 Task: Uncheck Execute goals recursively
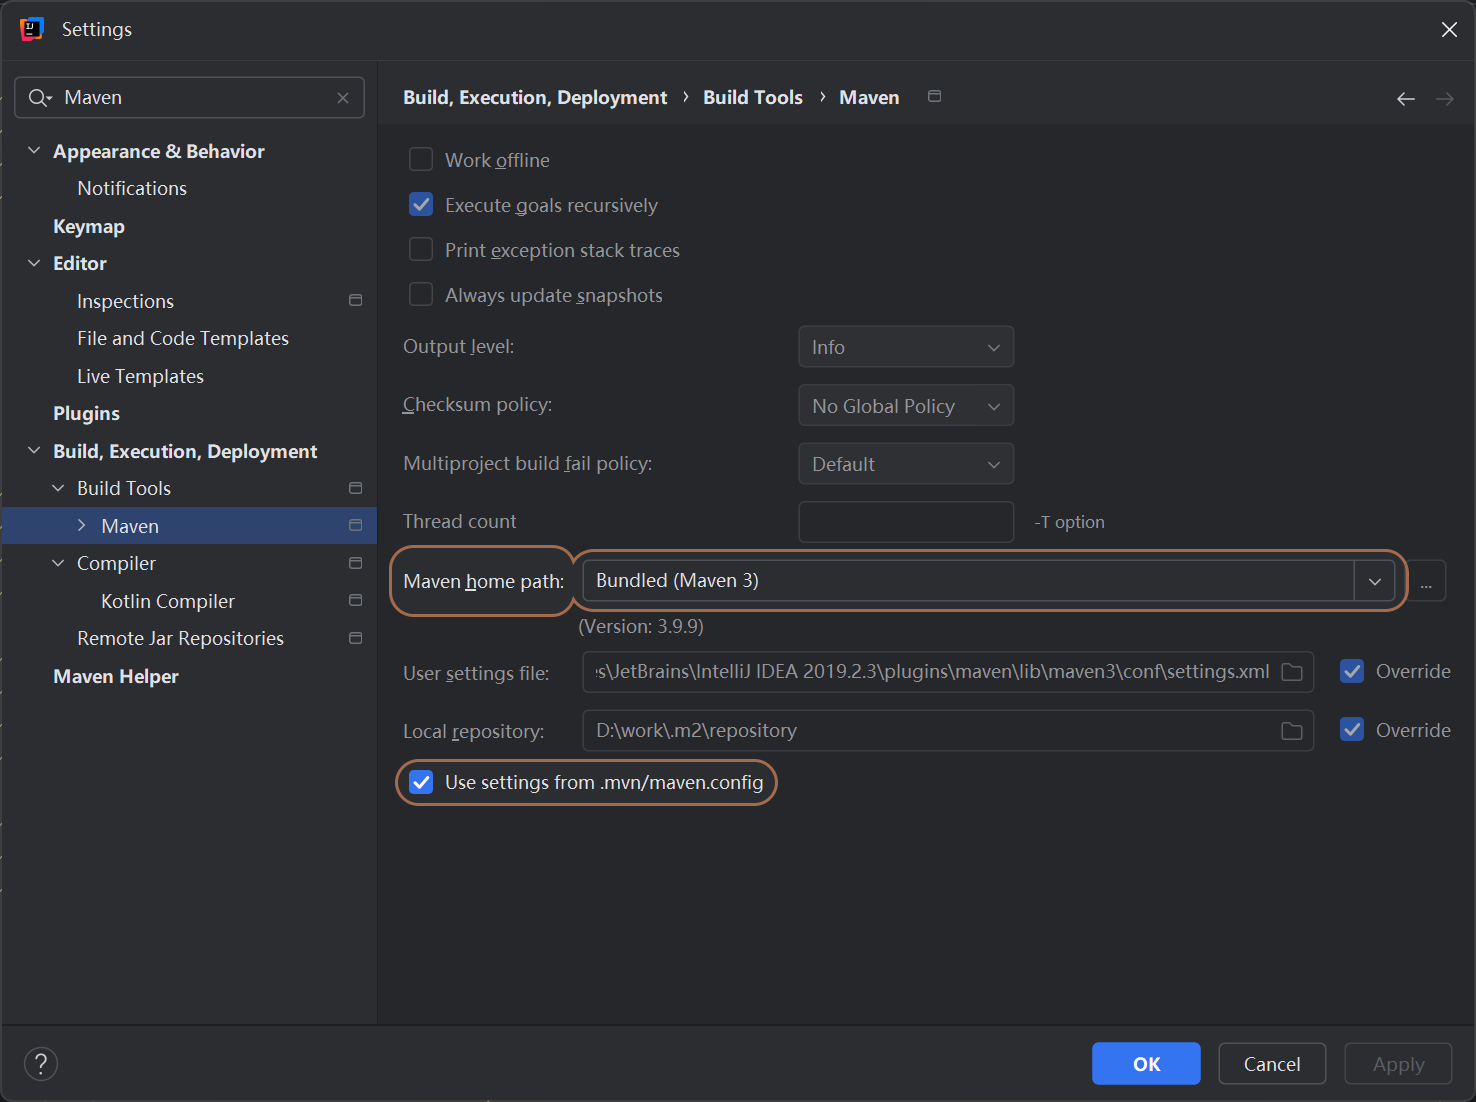(x=421, y=205)
